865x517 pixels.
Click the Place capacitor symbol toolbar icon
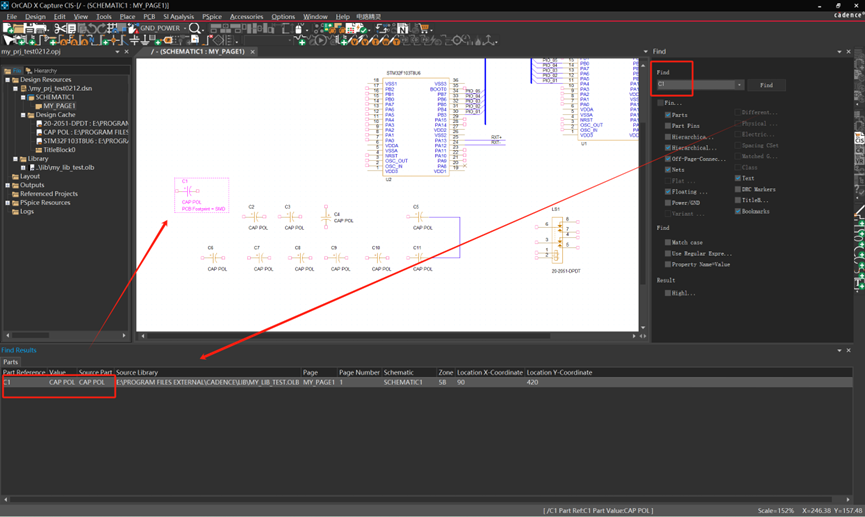134,40
